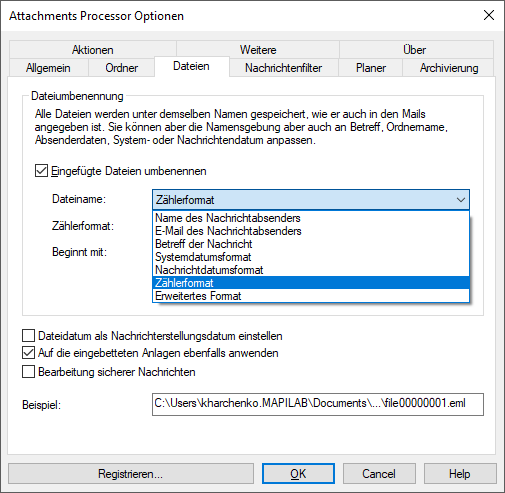Screen dimensions: 505x493
Task: Uncheck Eingefügte Dateien umbenennen
Action: click(41, 171)
